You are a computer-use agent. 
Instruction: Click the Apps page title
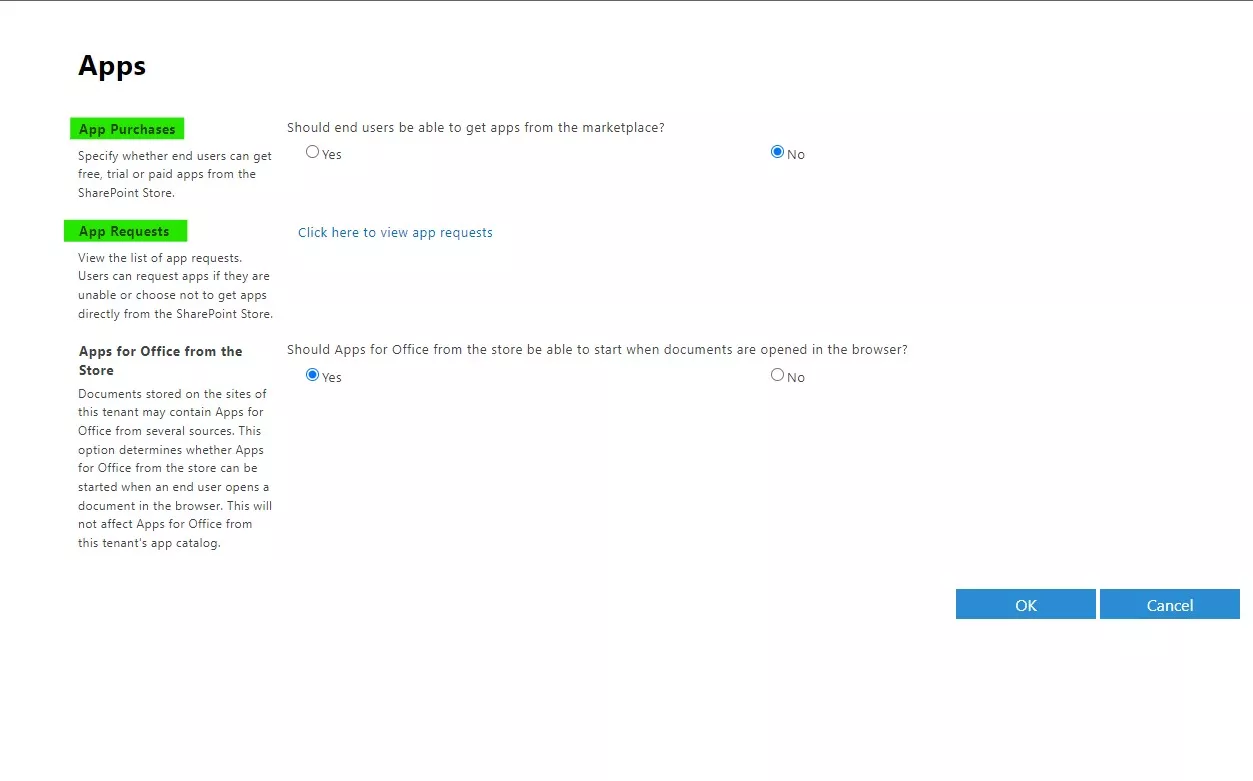(111, 66)
